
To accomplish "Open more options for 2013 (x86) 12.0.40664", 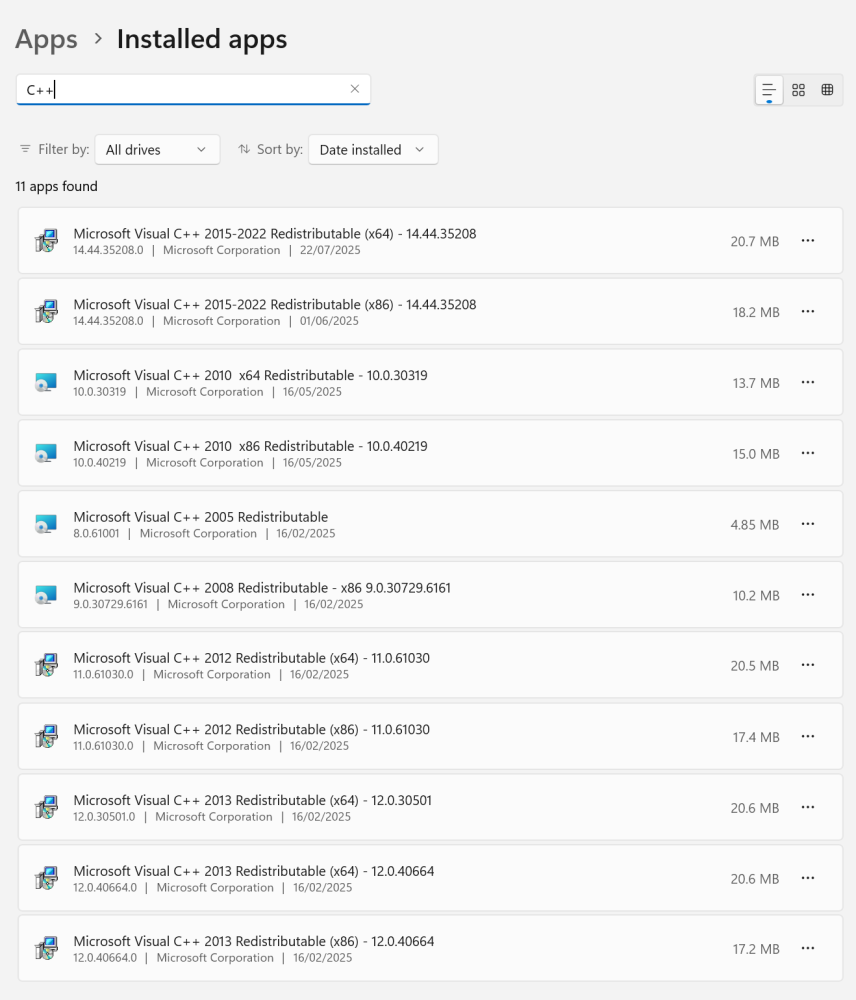I will pyautogui.click(x=808, y=948).
